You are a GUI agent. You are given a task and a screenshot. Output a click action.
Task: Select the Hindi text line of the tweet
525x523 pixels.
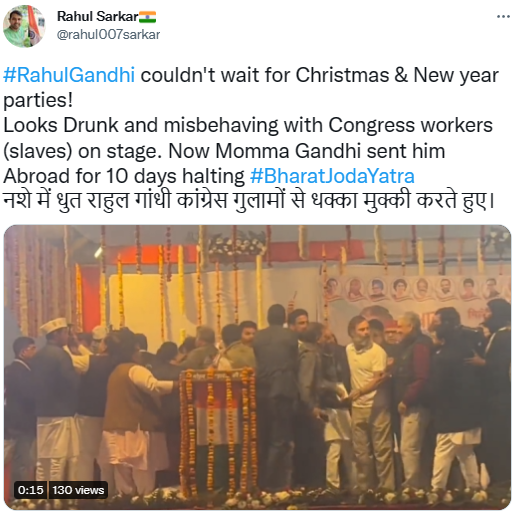[x=248, y=202]
